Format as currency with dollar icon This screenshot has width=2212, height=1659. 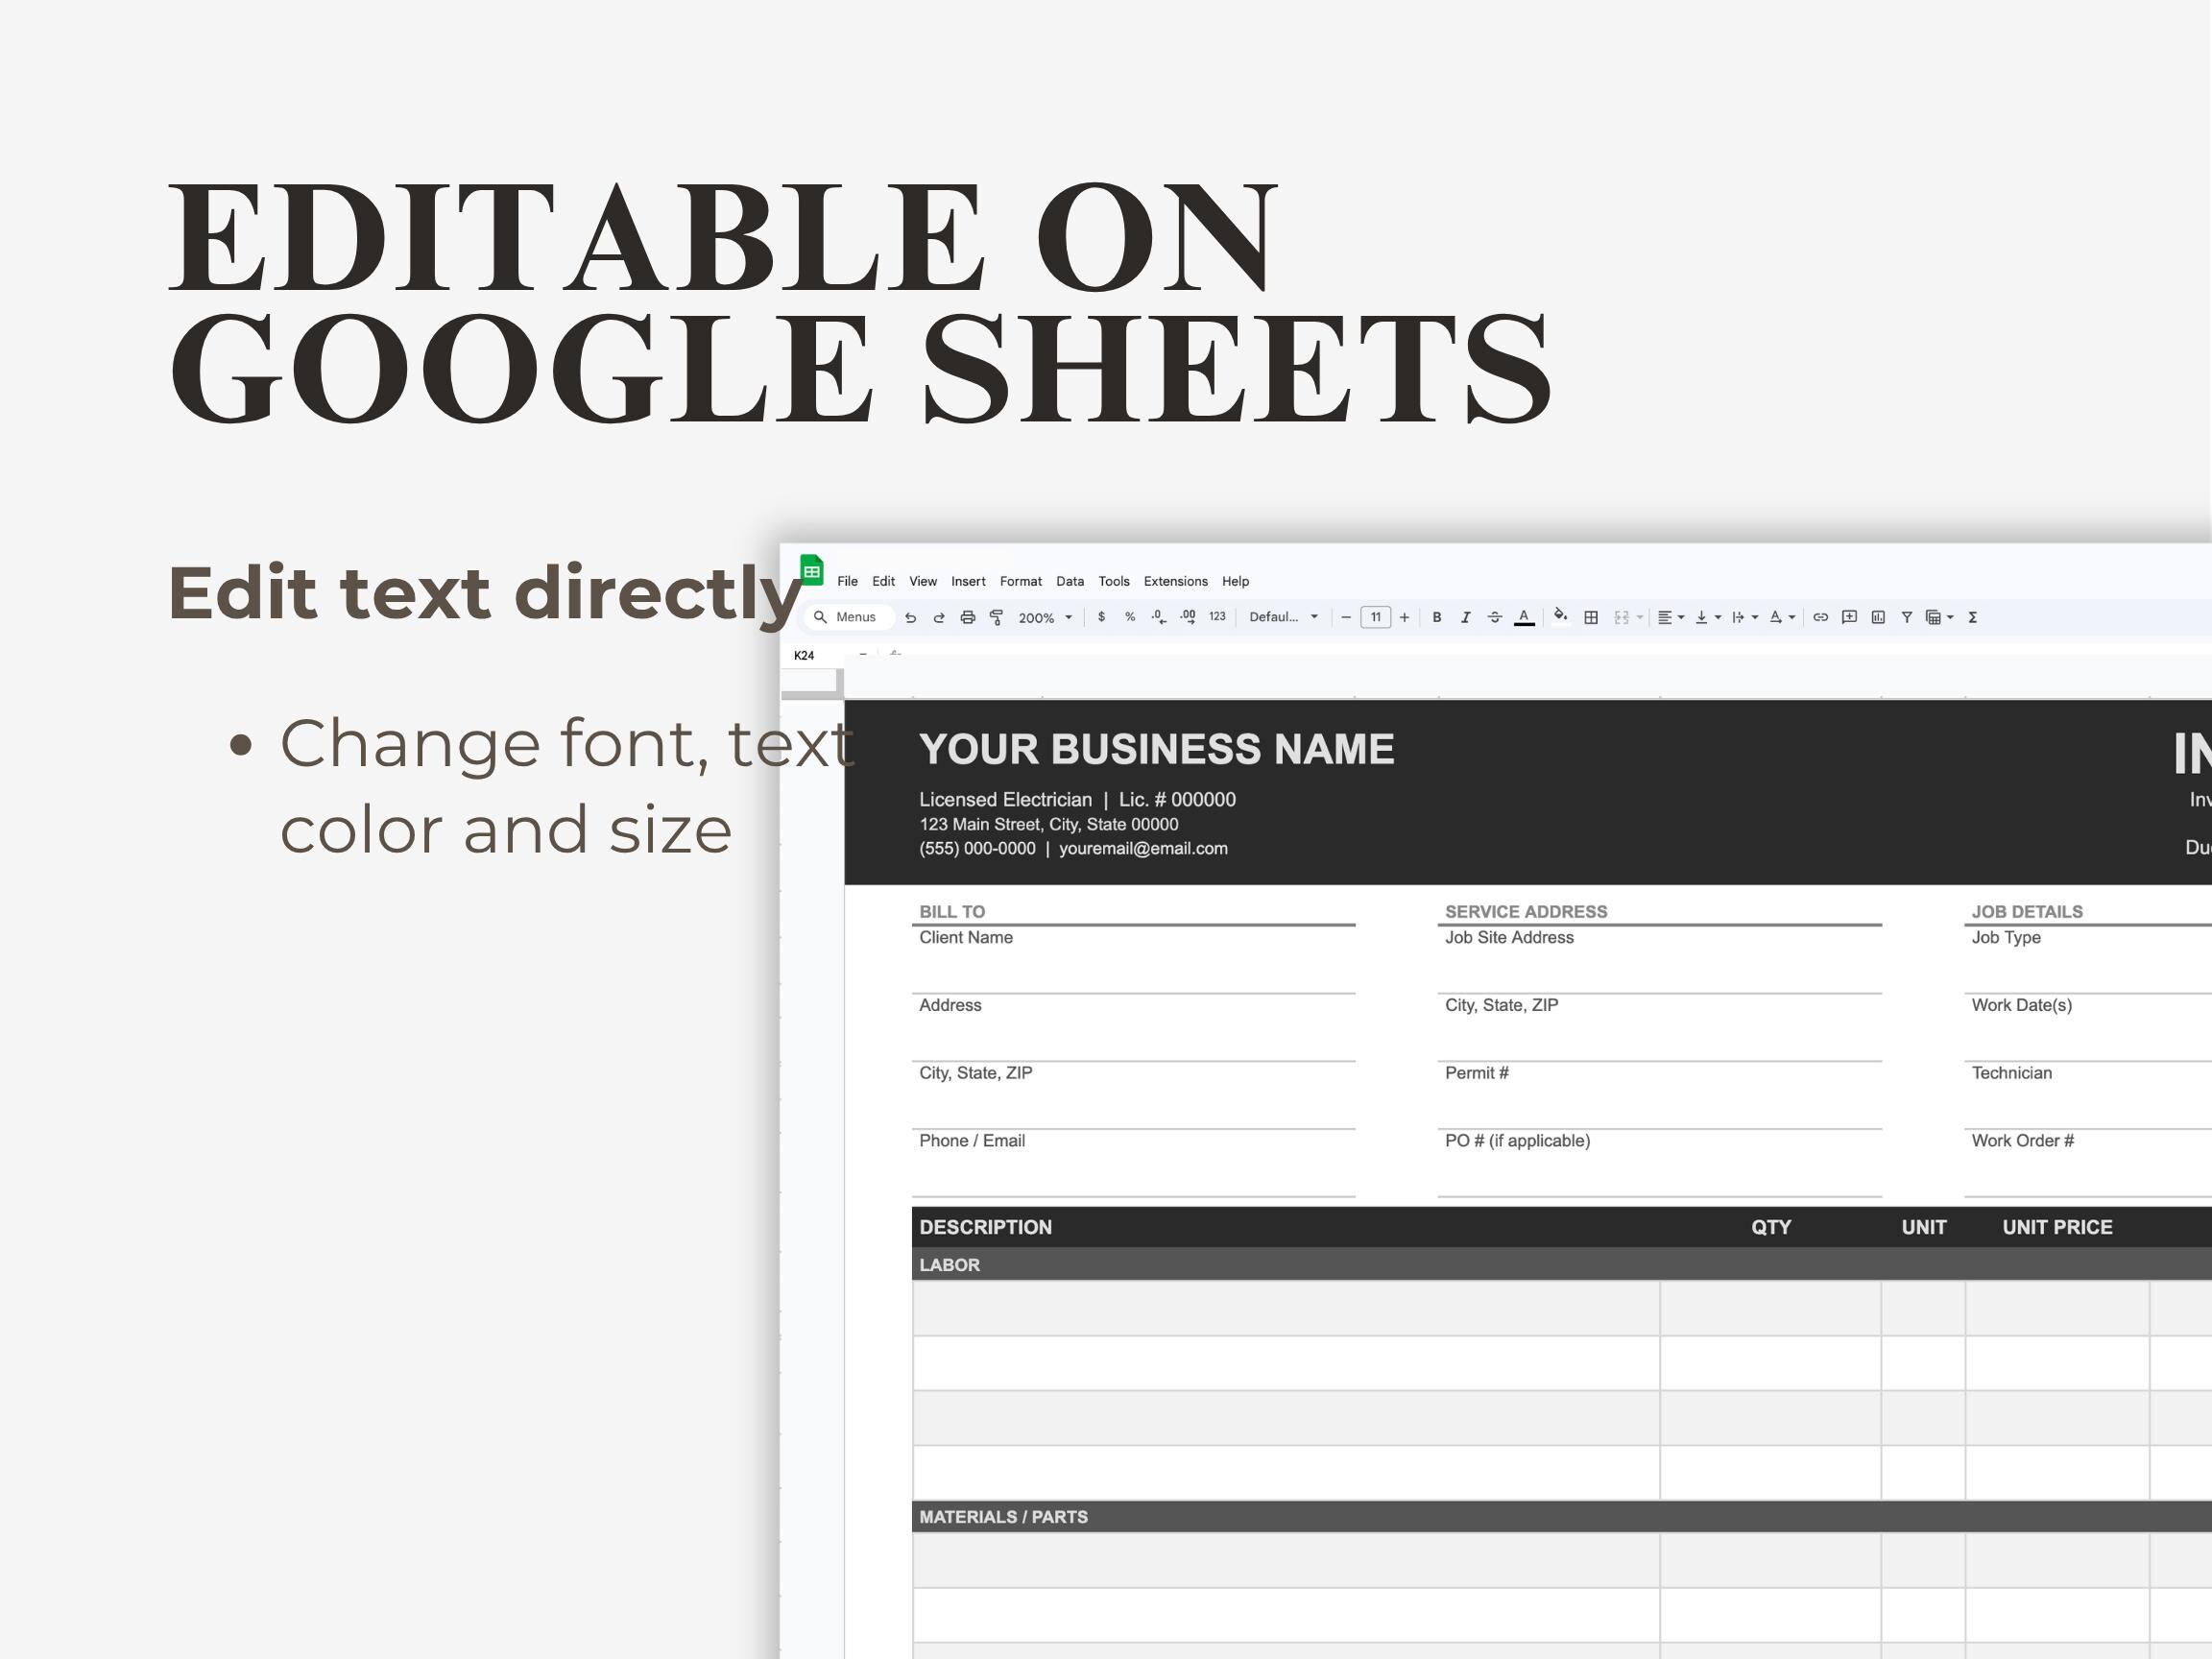(x=1101, y=617)
